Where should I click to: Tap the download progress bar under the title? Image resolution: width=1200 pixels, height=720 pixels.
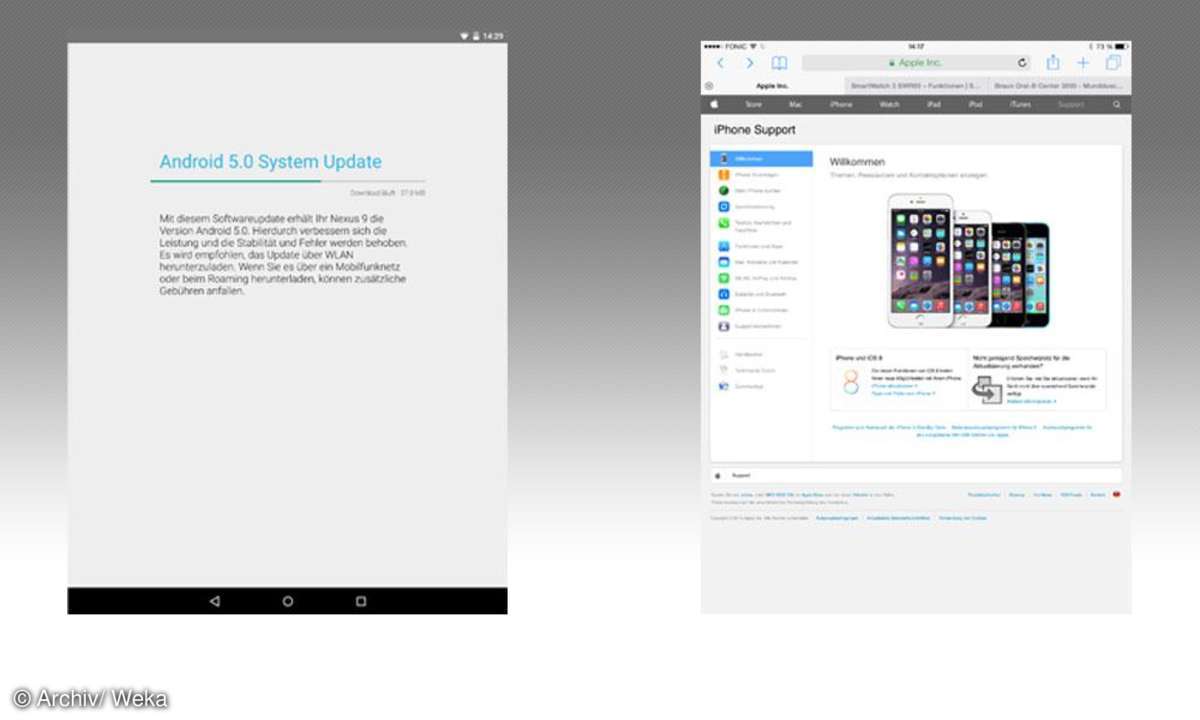tap(288, 181)
